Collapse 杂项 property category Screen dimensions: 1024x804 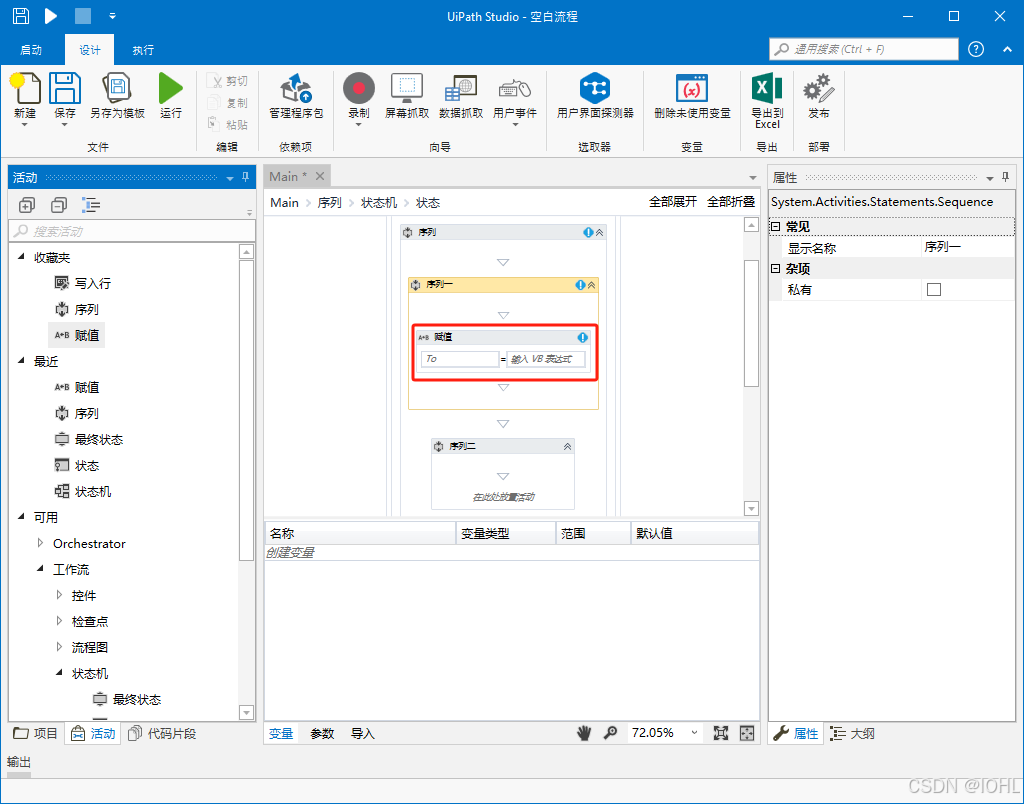[x=775, y=268]
